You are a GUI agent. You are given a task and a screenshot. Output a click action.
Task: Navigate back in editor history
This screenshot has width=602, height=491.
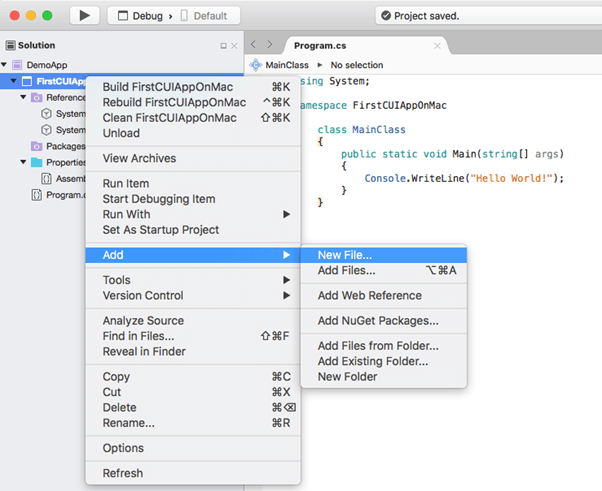pyautogui.click(x=253, y=45)
